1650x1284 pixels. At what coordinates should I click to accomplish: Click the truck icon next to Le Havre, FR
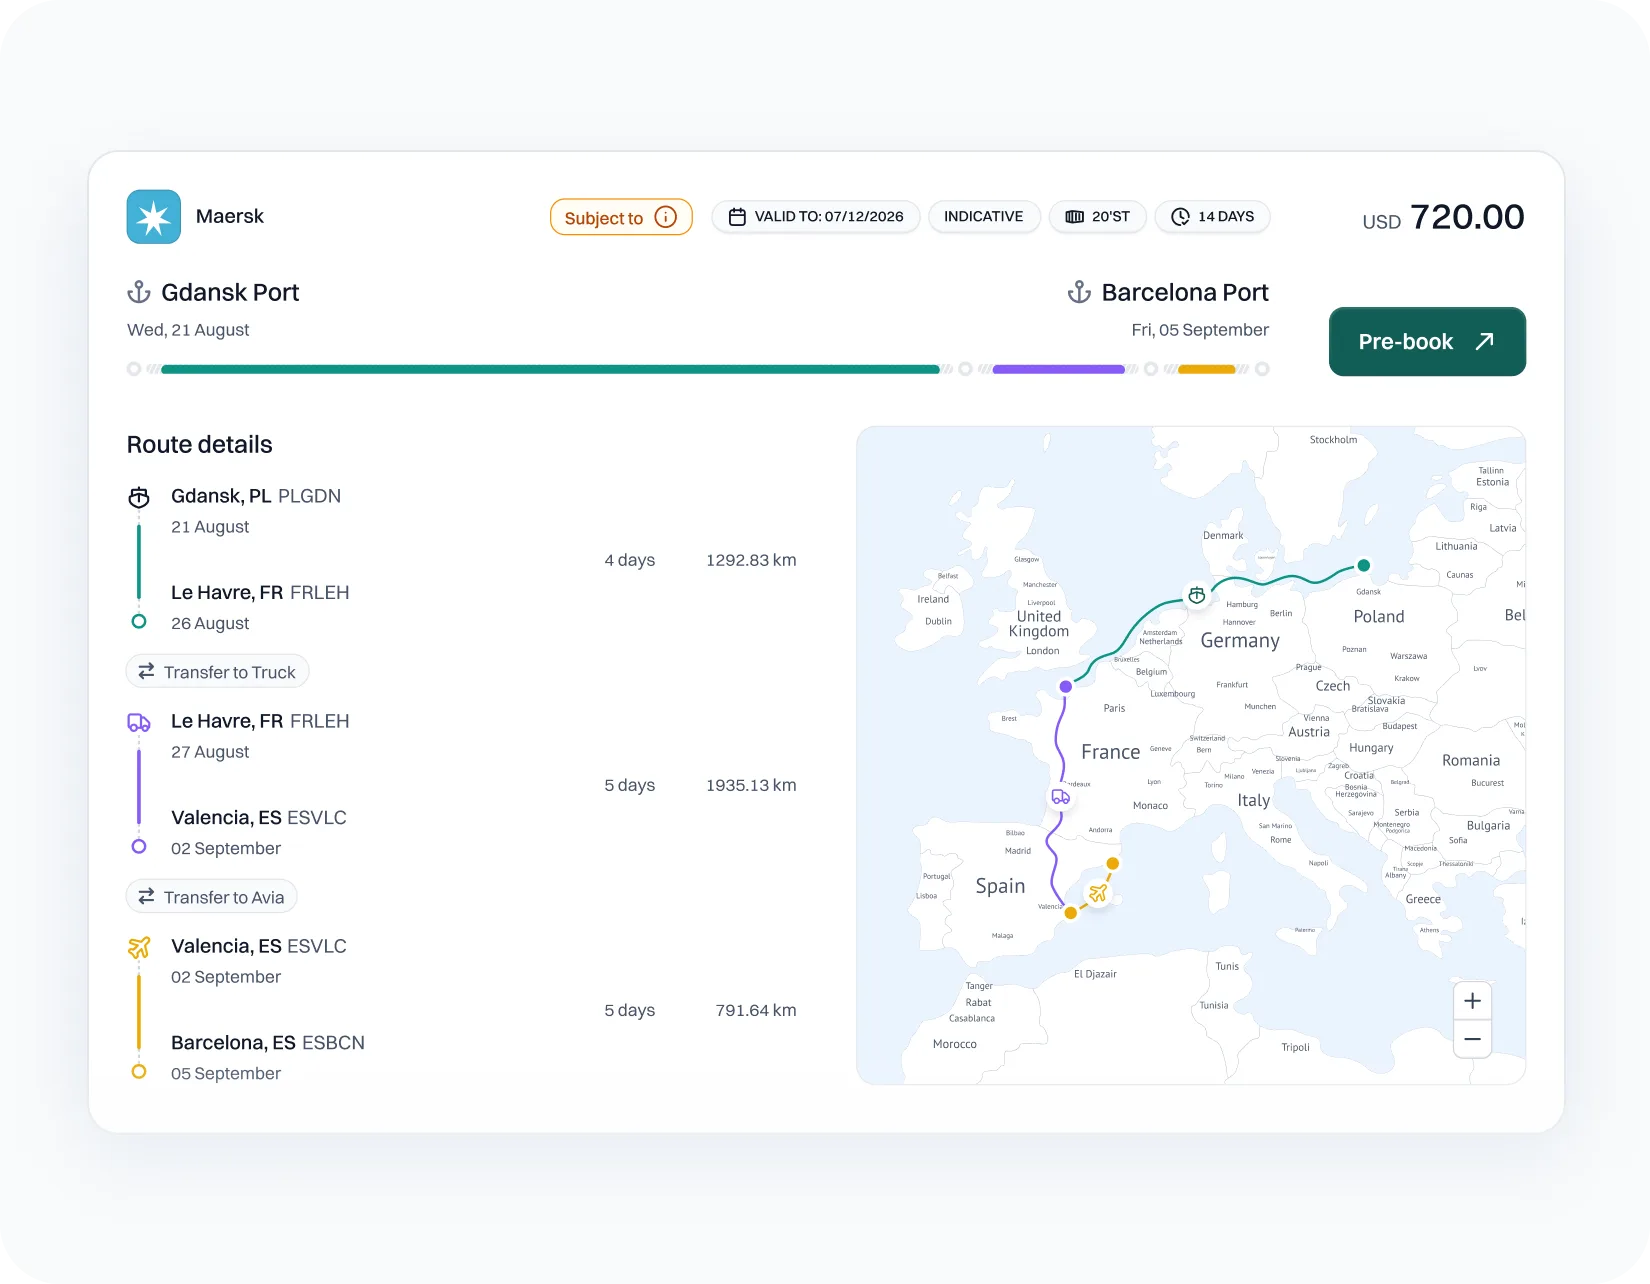[x=139, y=722]
